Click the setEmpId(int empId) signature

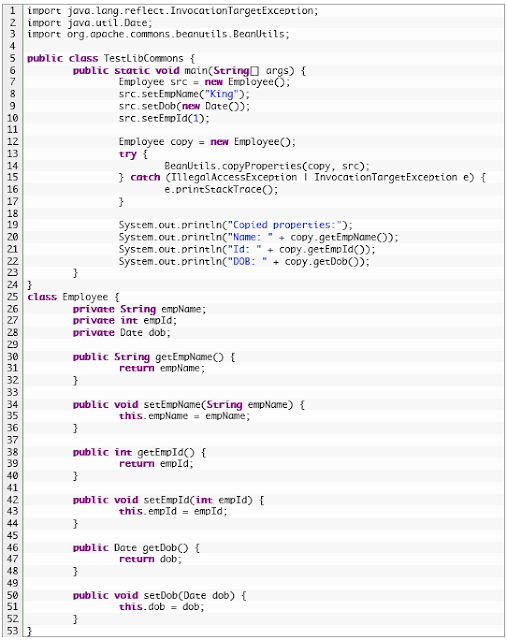point(168,500)
